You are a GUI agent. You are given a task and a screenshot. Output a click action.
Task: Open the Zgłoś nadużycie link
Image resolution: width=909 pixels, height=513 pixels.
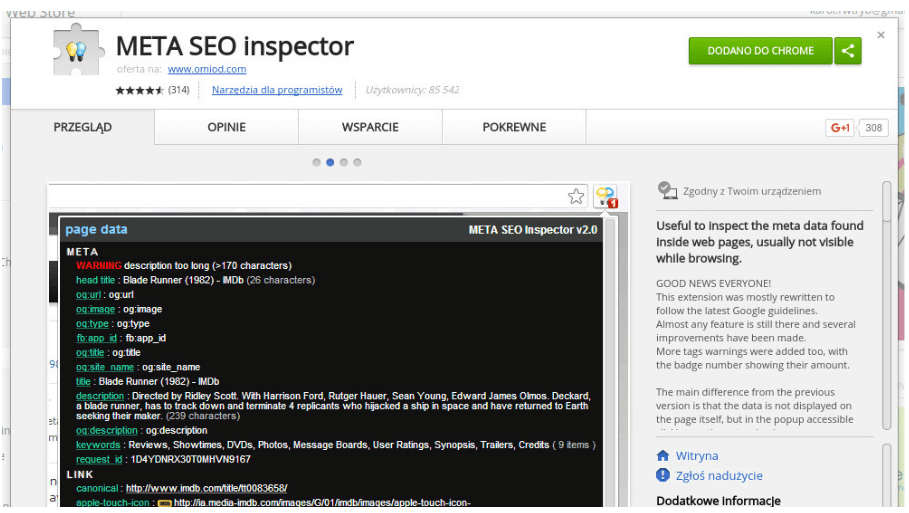719,476
